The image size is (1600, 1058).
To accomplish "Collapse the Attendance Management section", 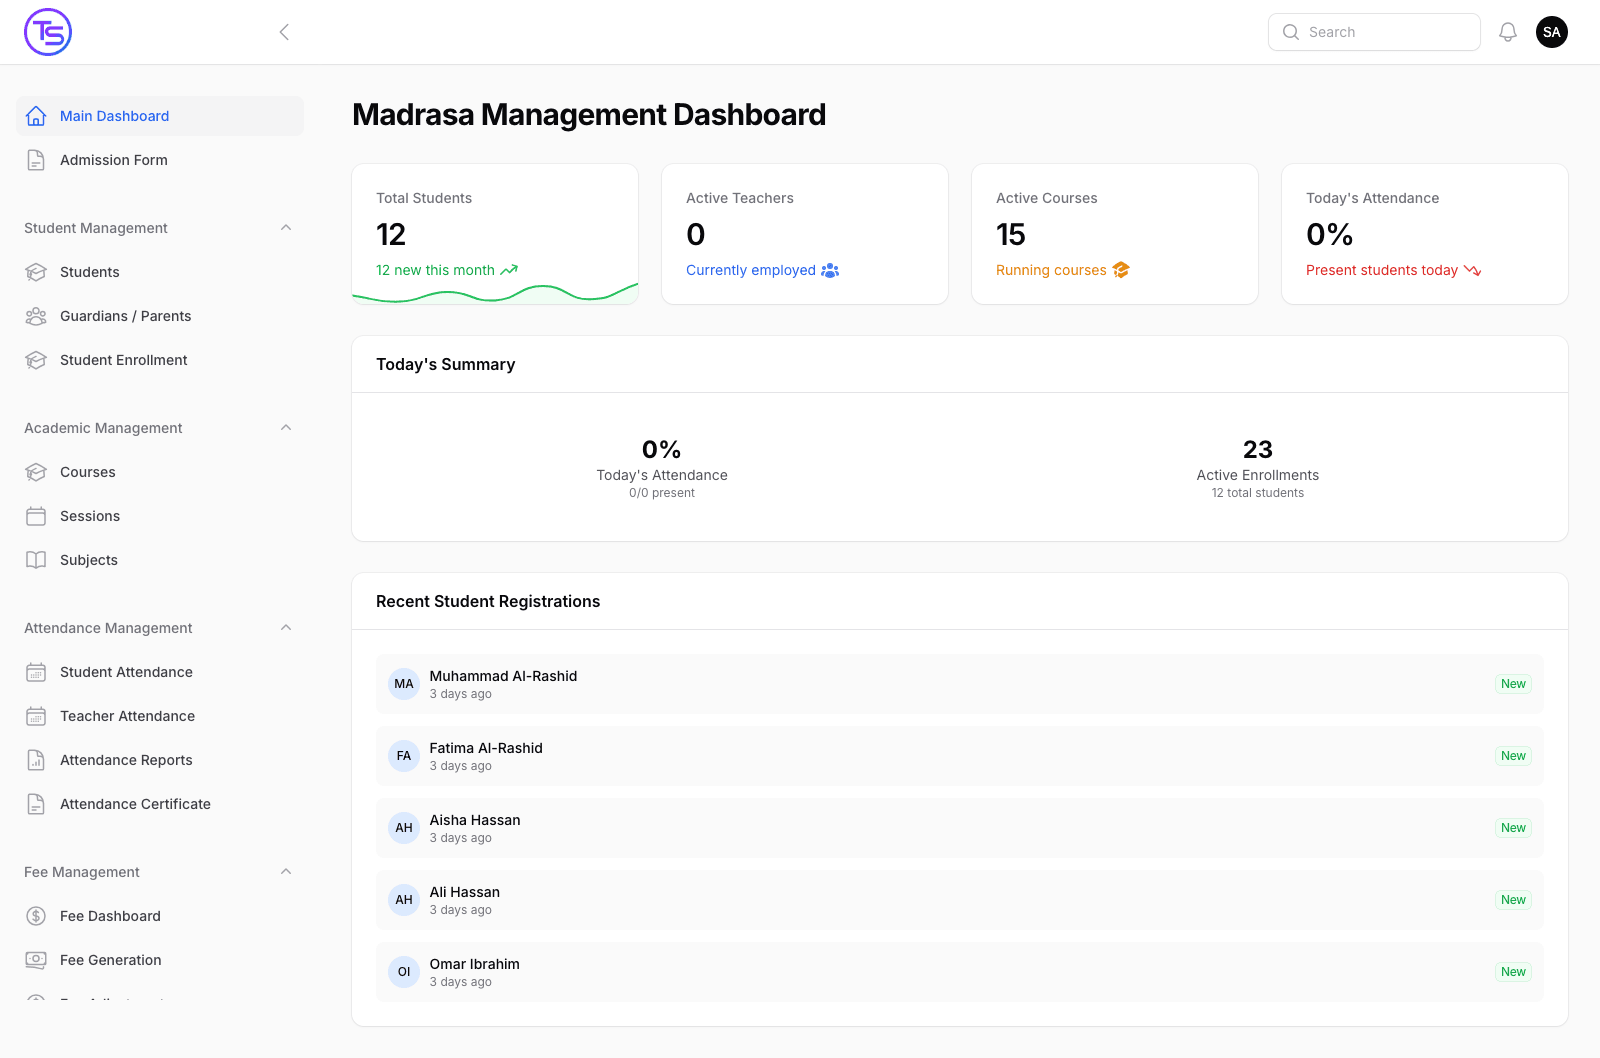I will pyautogui.click(x=286, y=628).
